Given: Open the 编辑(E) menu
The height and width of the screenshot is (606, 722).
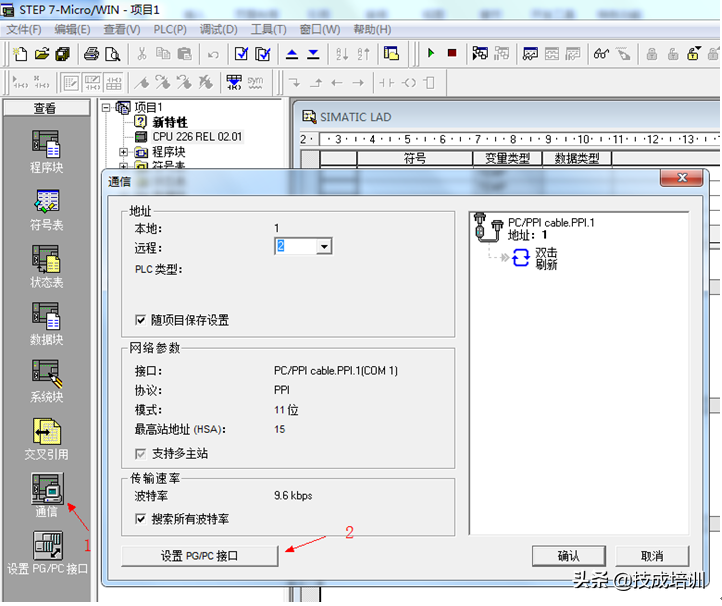Looking at the screenshot, I should pyautogui.click(x=72, y=29).
